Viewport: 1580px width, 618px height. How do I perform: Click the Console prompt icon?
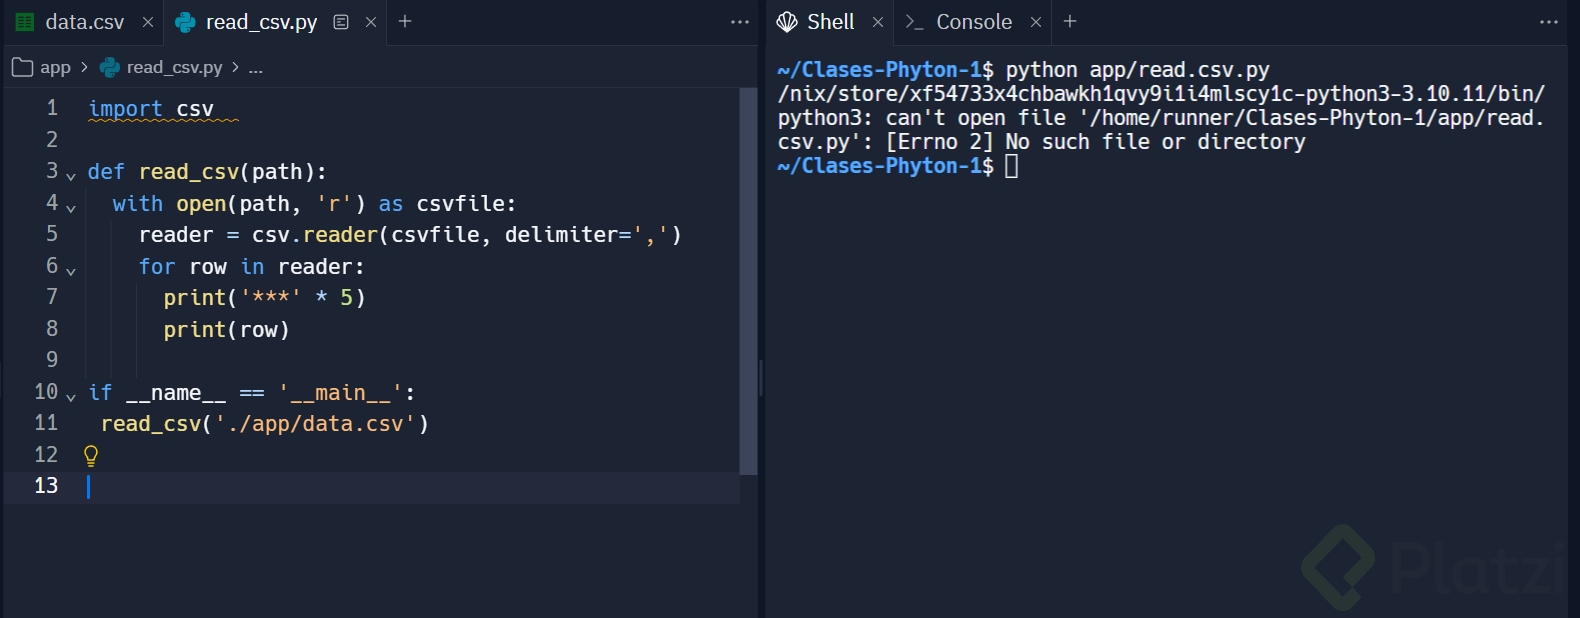tap(913, 22)
